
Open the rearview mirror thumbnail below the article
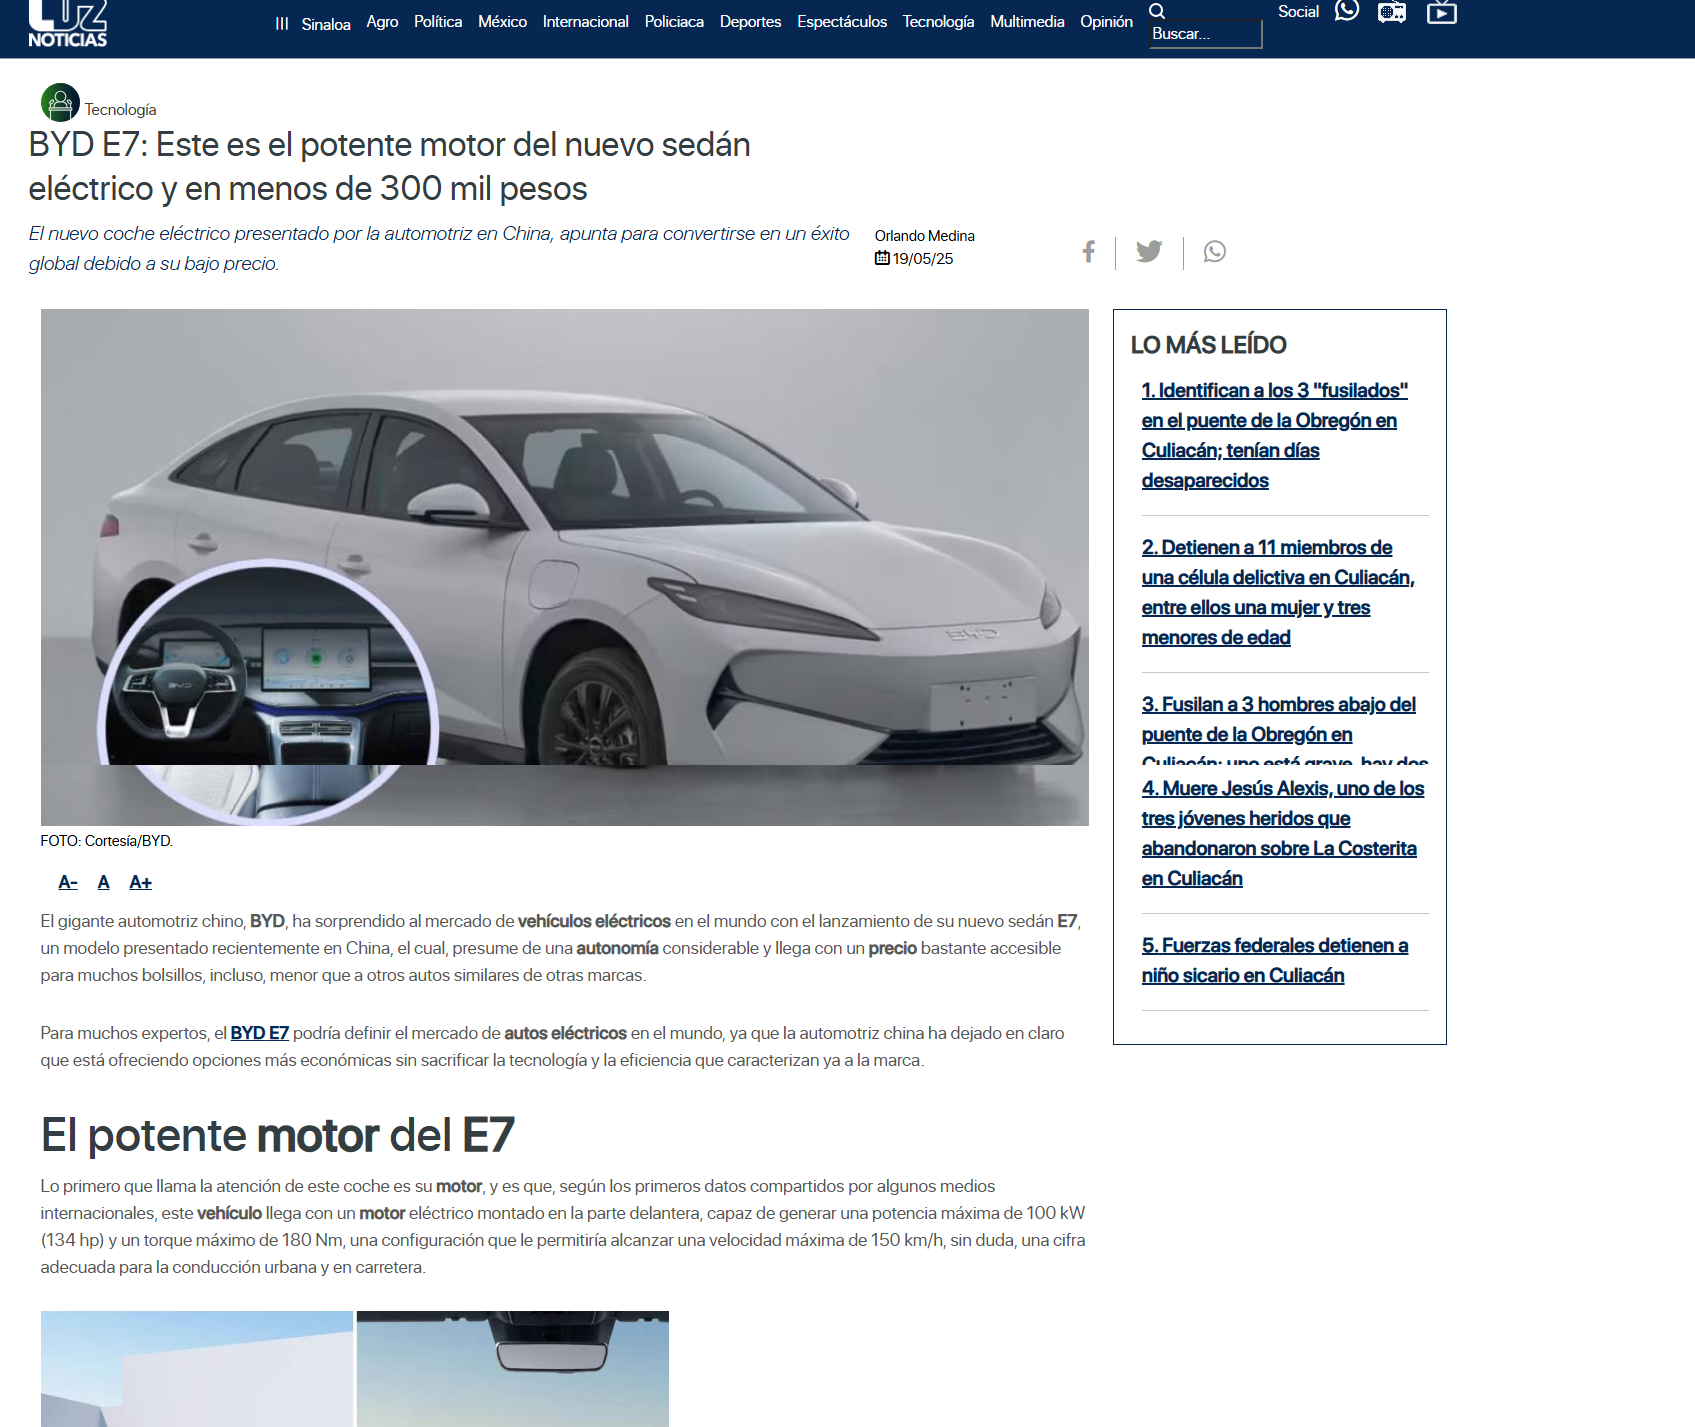coord(513,1369)
